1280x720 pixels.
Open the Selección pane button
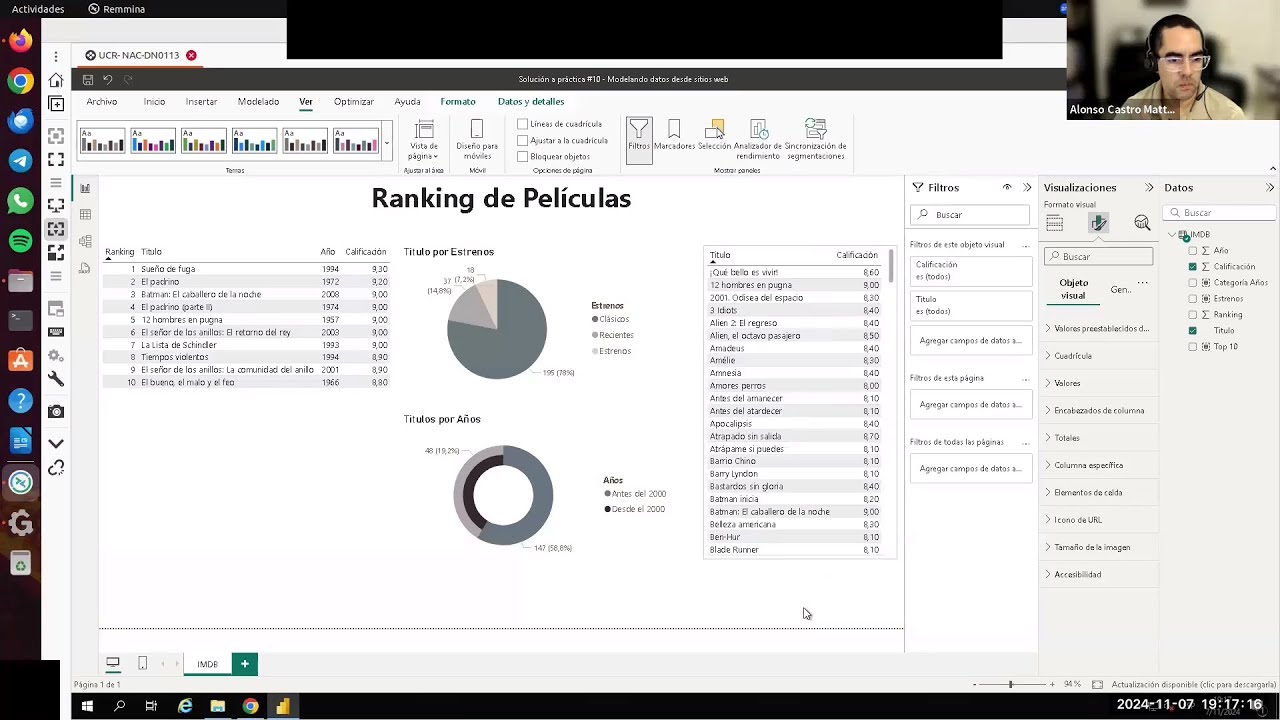tap(714, 135)
